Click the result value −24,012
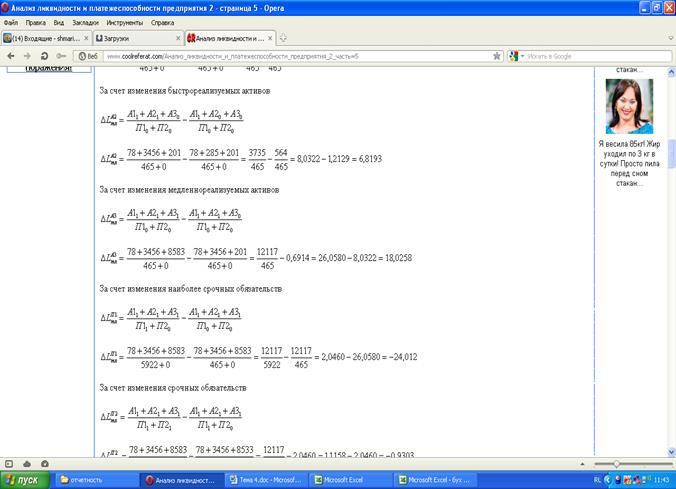The width and height of the screenshot is (676, 489). (x=403, y=357)
